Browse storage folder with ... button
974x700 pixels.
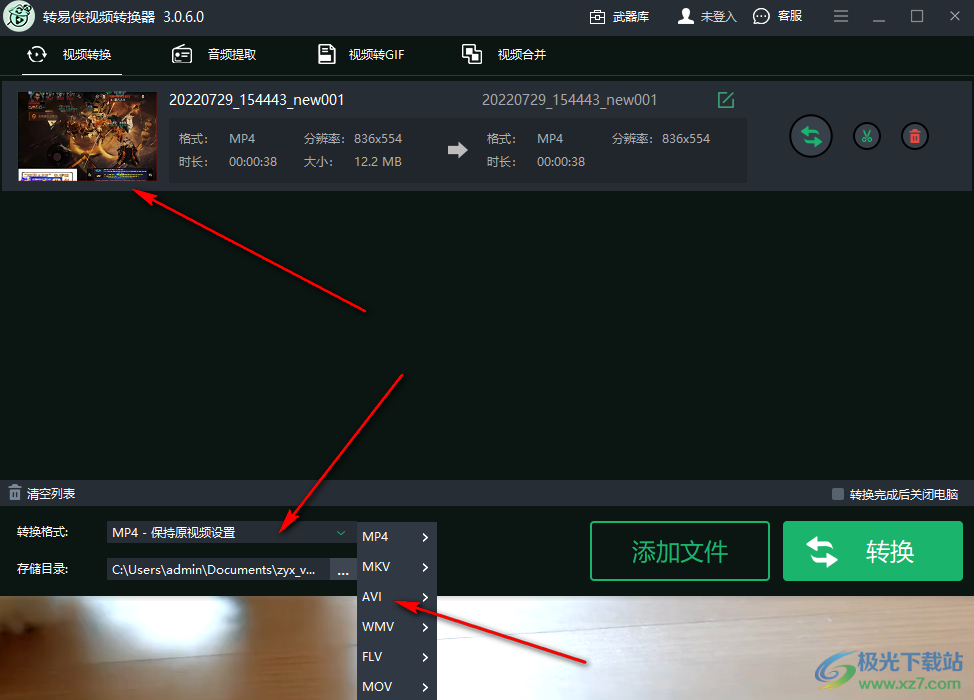tap(343, 570)
